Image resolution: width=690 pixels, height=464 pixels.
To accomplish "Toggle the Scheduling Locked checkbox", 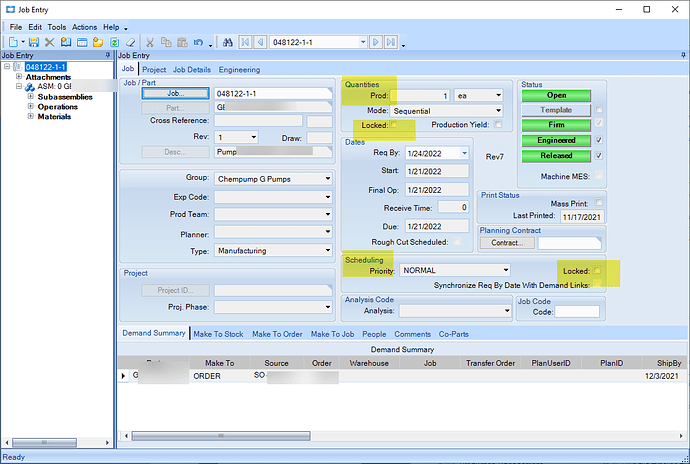I will tap(597, 270).
